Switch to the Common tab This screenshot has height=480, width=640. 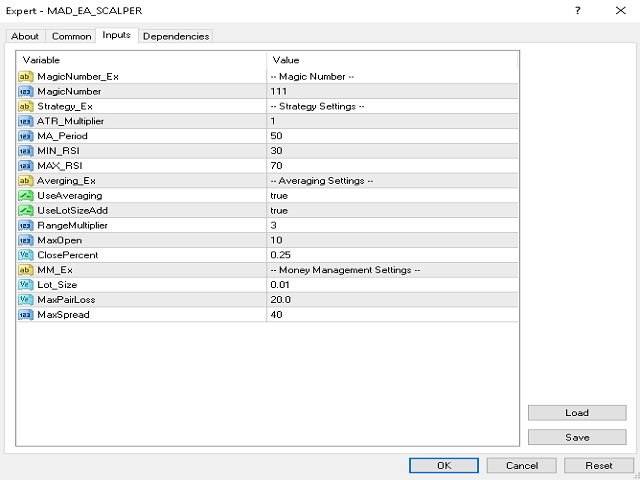(71, 36)
